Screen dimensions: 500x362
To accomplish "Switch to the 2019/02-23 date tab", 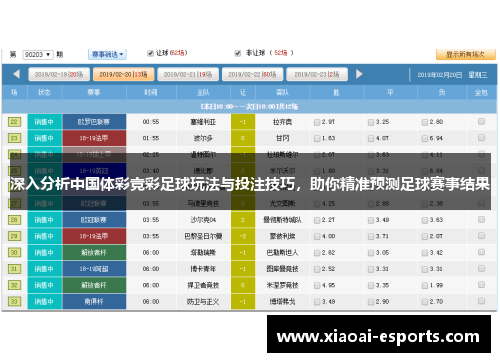I will pyautogui.click(x=317, y=74).
